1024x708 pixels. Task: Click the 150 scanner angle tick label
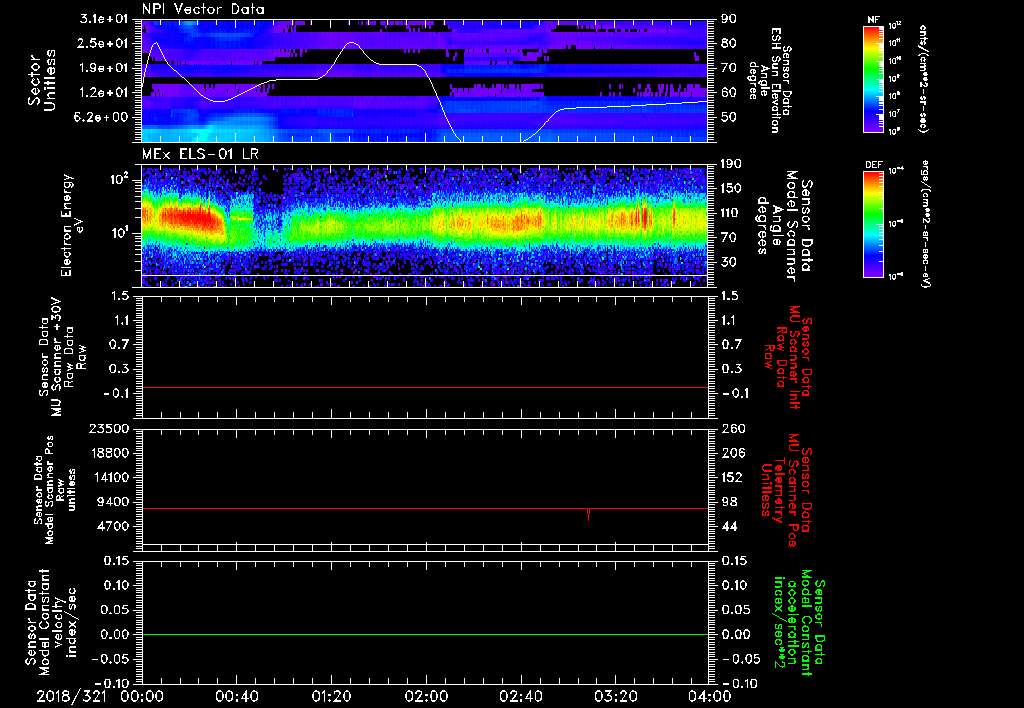pos(731,189)
